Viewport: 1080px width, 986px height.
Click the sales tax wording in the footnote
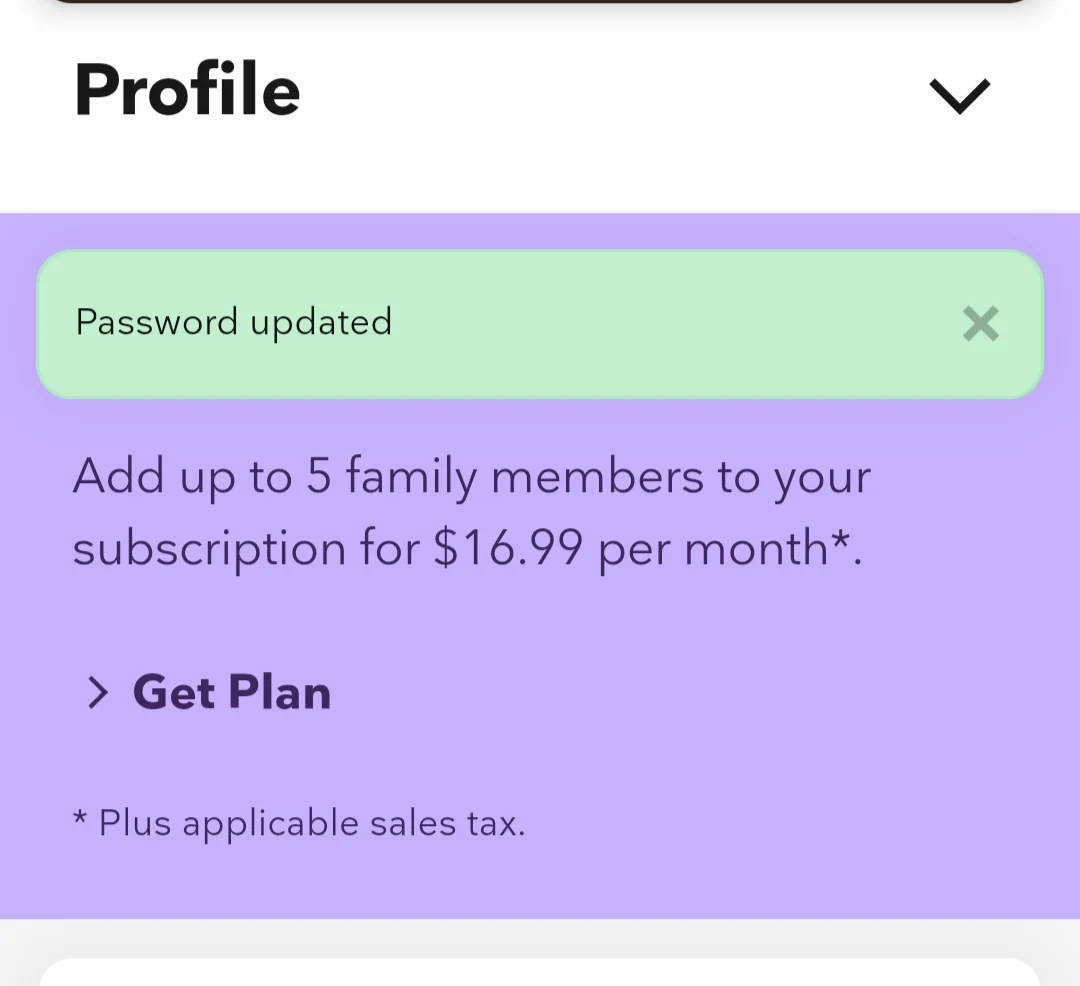click(448, 823)
